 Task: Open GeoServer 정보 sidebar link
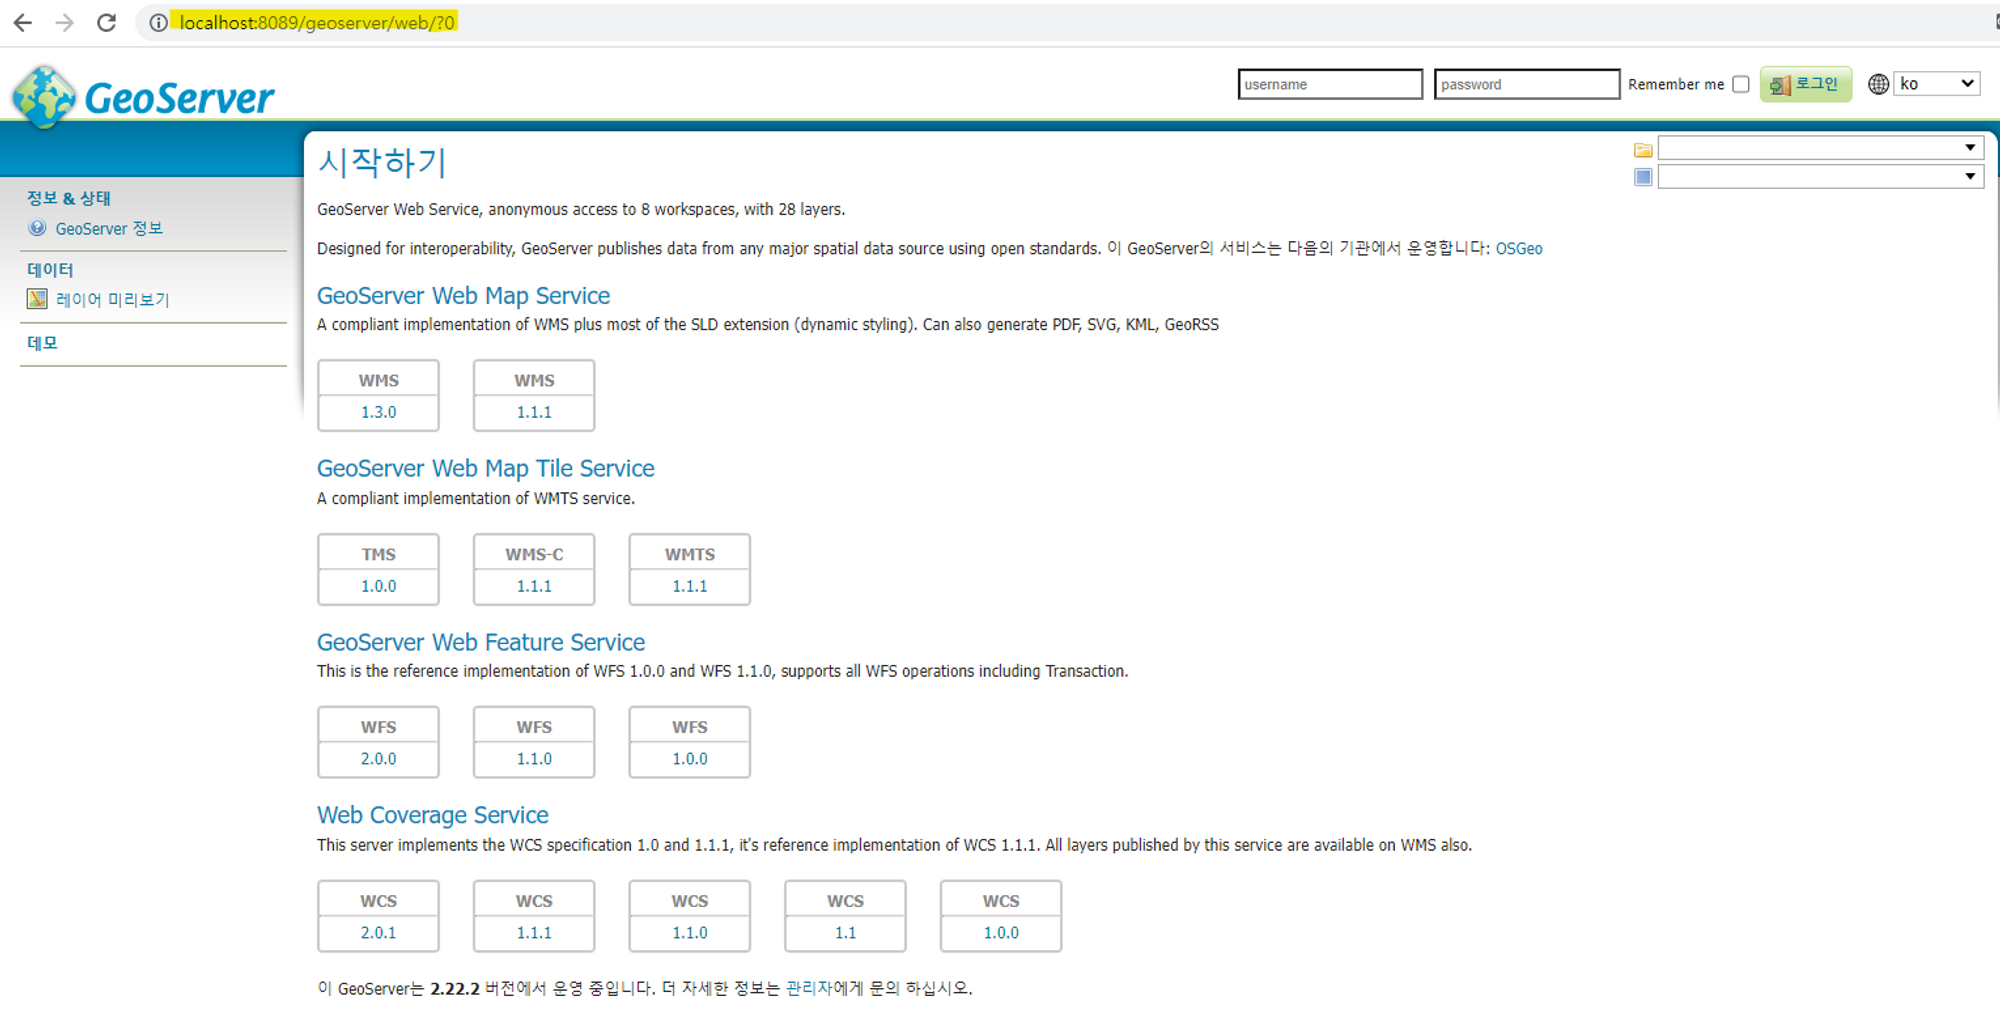(109, 228)
